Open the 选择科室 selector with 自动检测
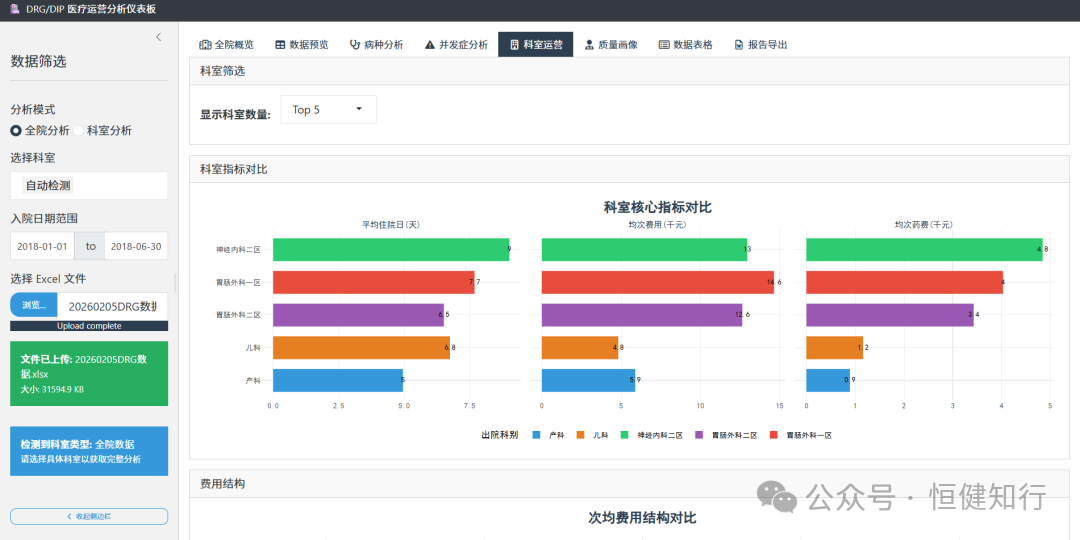 point(89,185)
